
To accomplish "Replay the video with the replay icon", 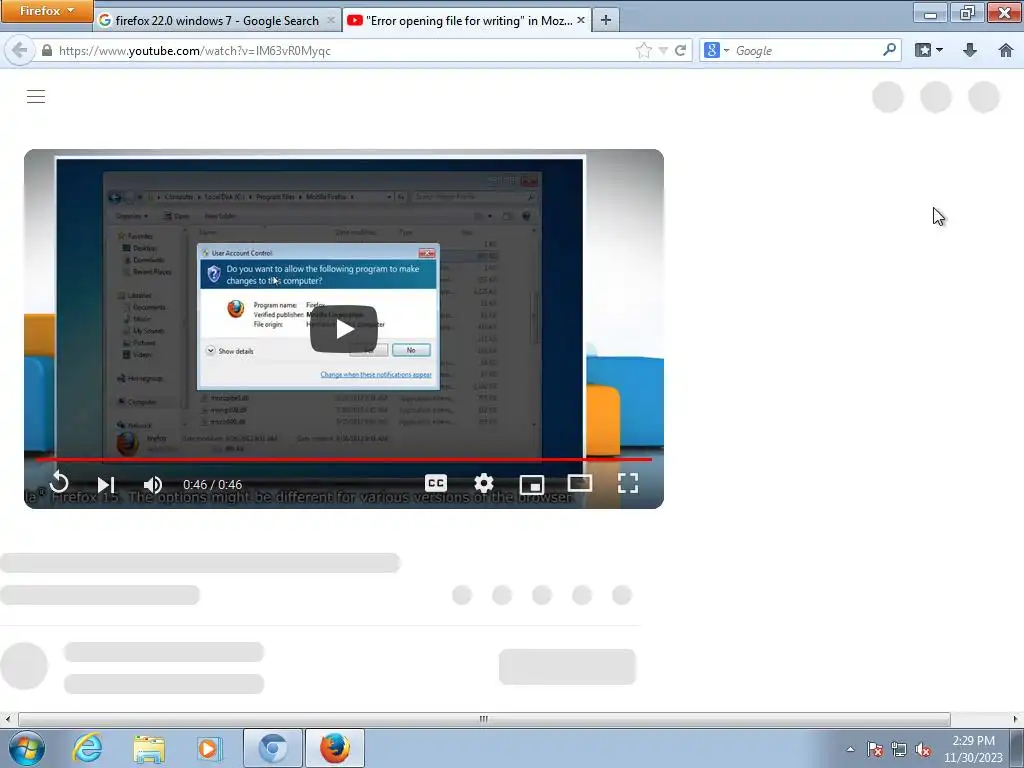I will pos(59,483).
